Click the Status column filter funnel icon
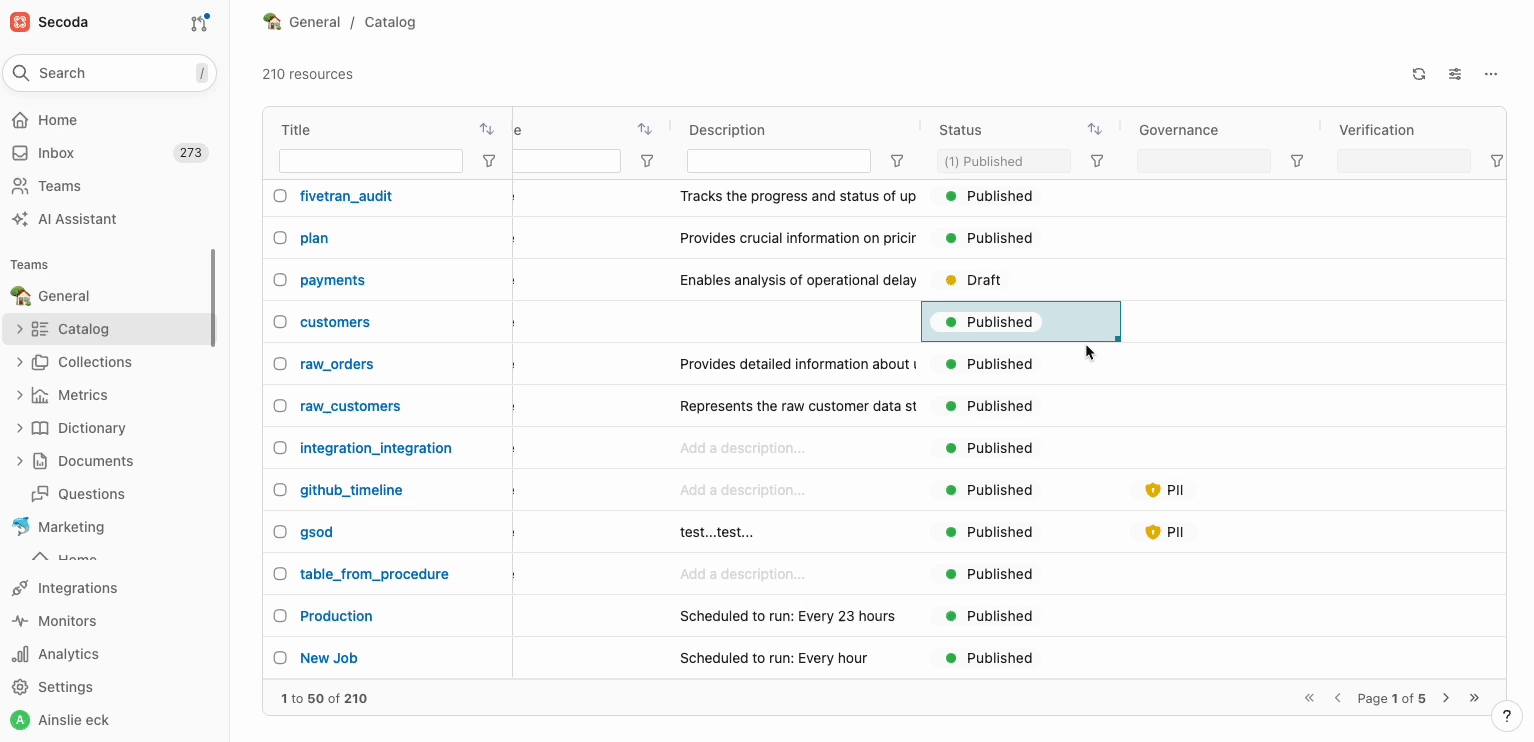 [x=1096, y=161]
